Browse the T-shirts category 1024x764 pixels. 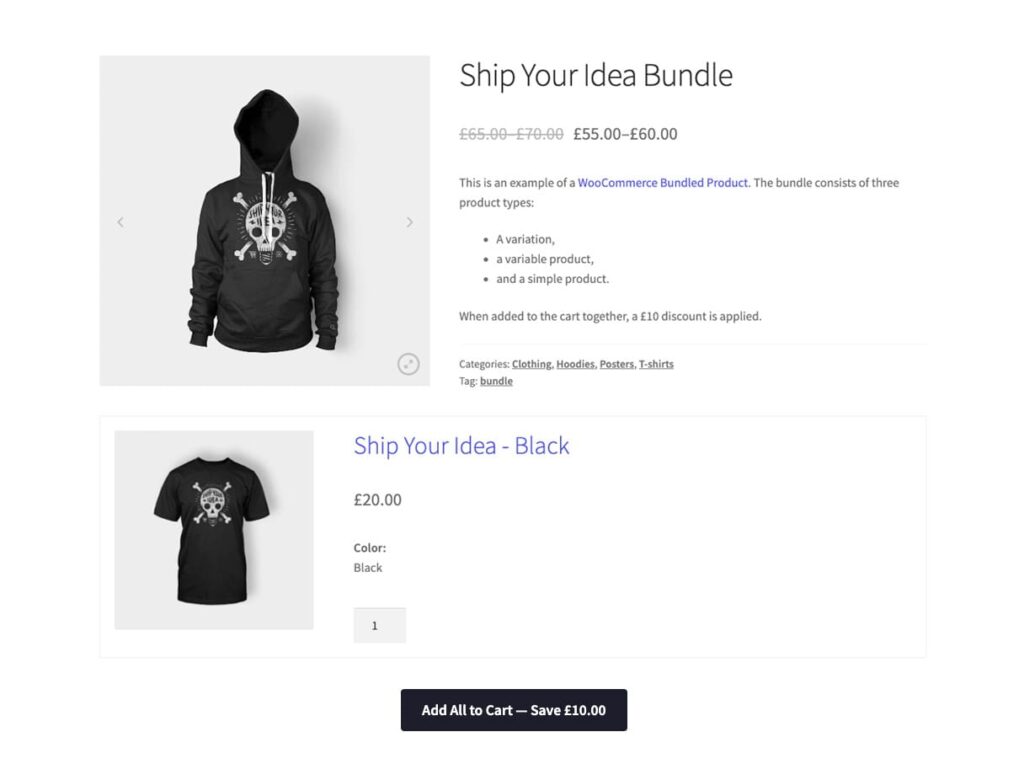[x=657, y=364]
